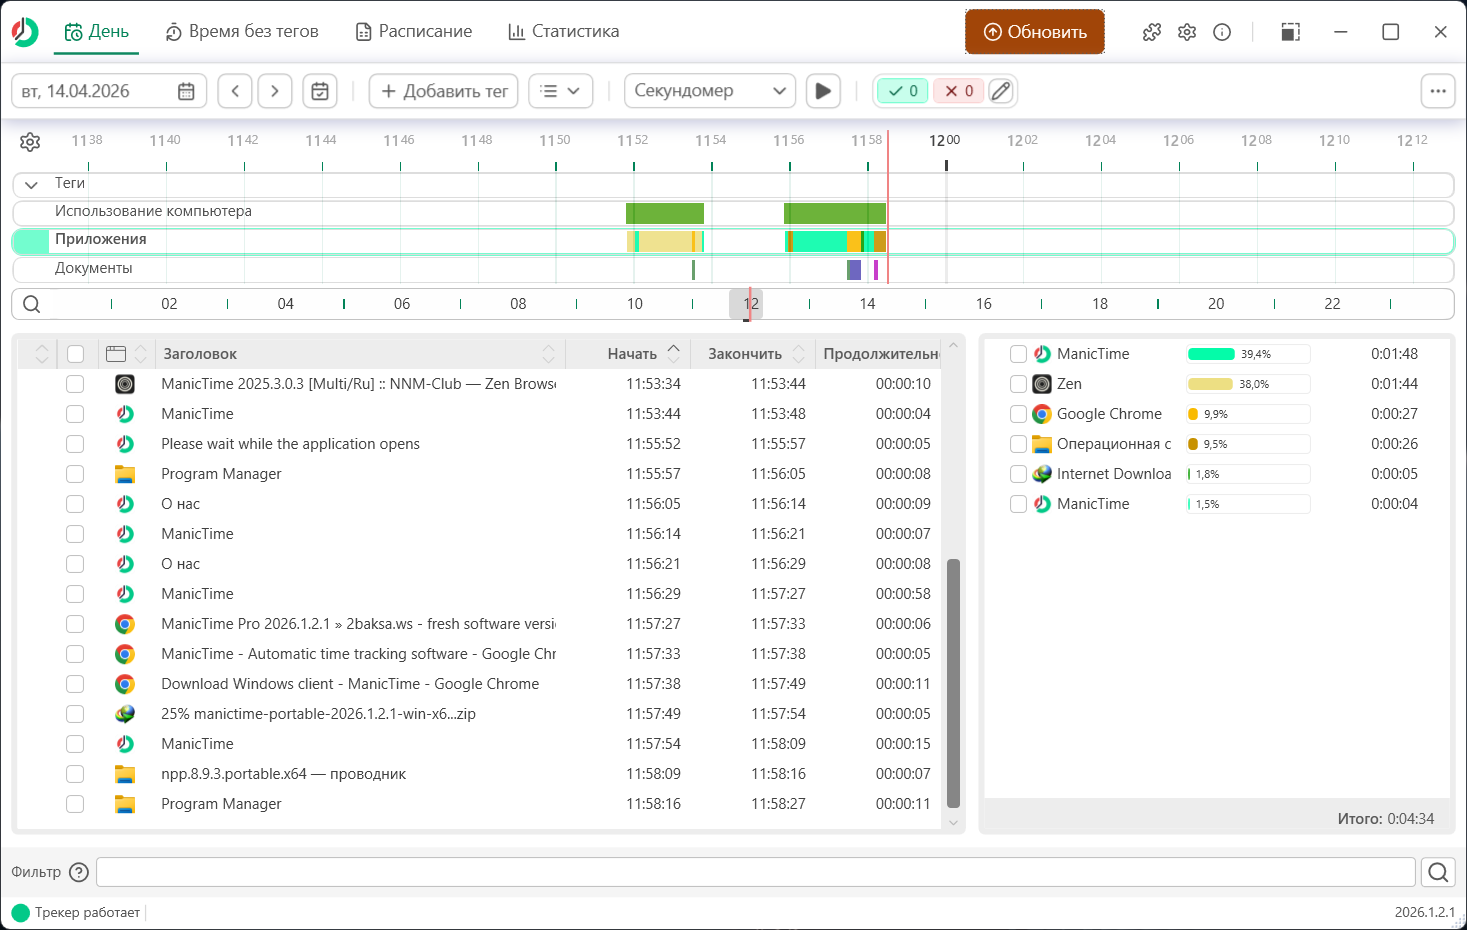Viewport: 1467px width, 930px height.
Task: Tick the select-all checkbox in the table header
Action: 75,354
